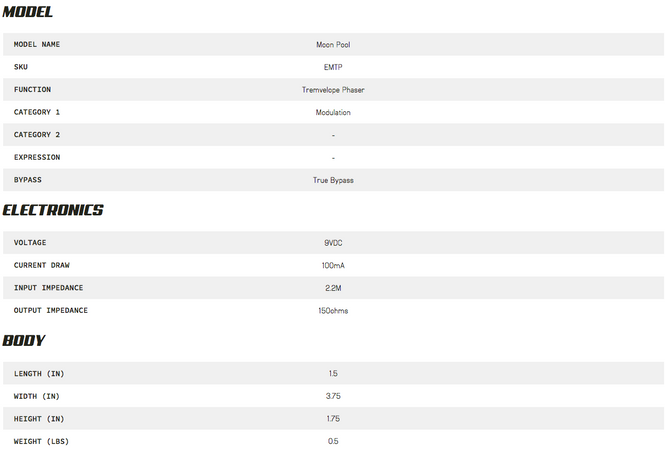Click the EMTP SKU value
The width and height of the screenshot is (665, 450).
coord(333,67)
